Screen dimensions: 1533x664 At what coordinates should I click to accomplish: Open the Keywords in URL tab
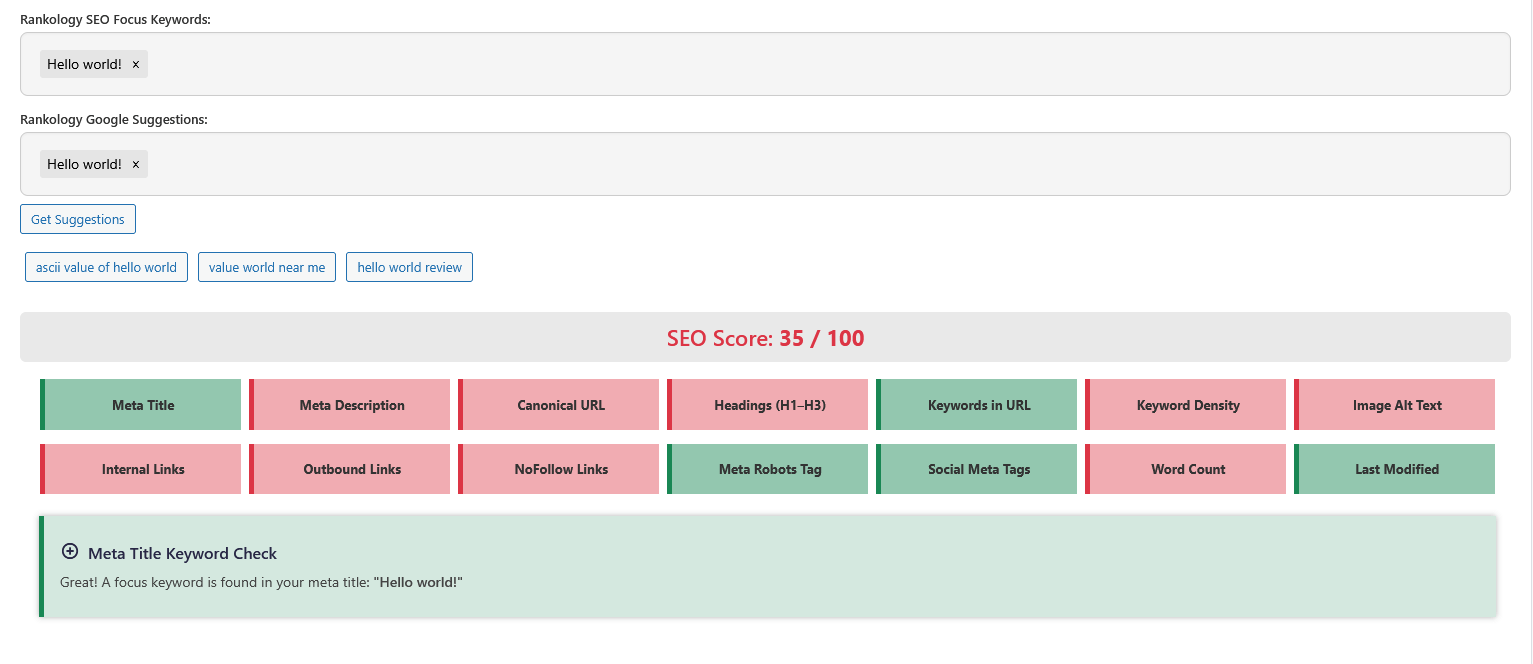(x=978, y=405)
